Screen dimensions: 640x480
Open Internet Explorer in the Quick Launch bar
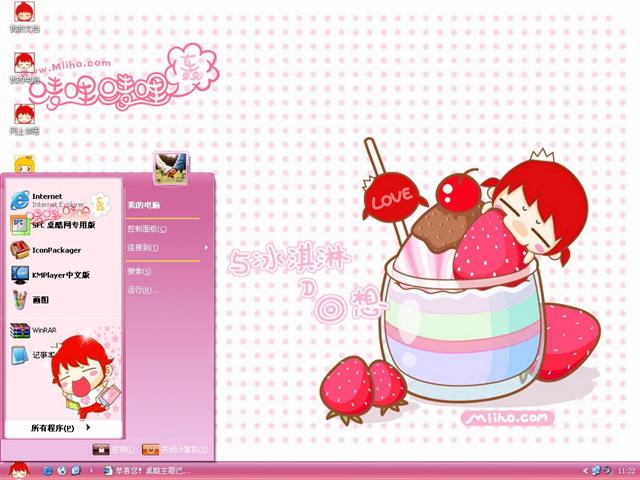(x=47, y=471)
